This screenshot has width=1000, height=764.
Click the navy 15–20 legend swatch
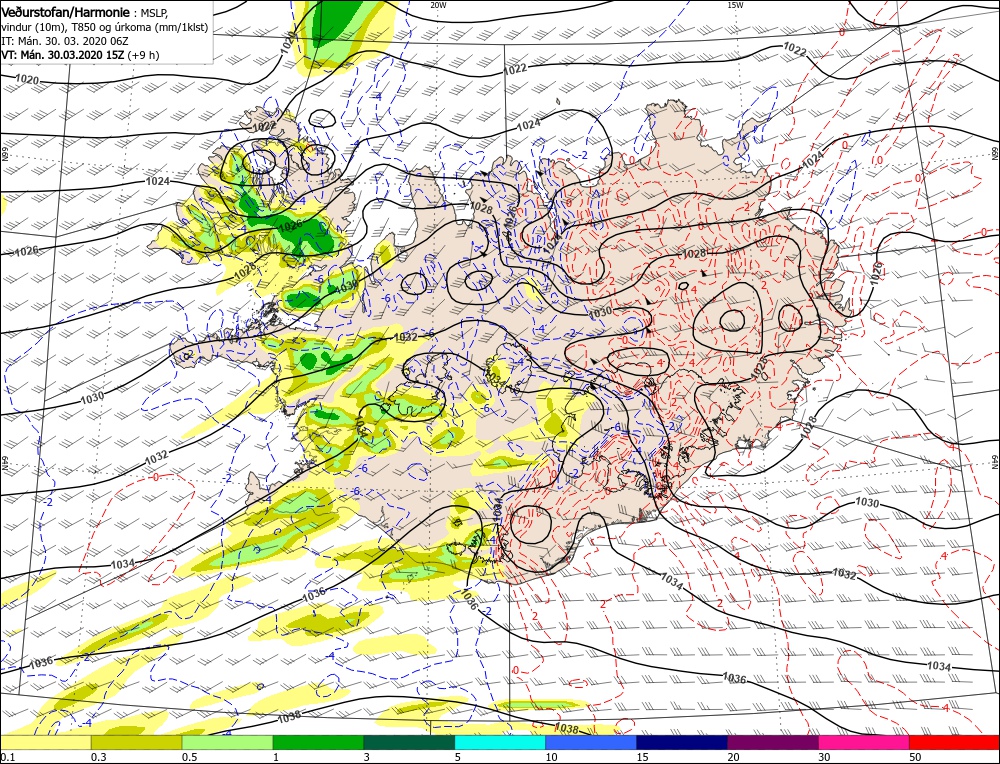click(x=682, y=742)
